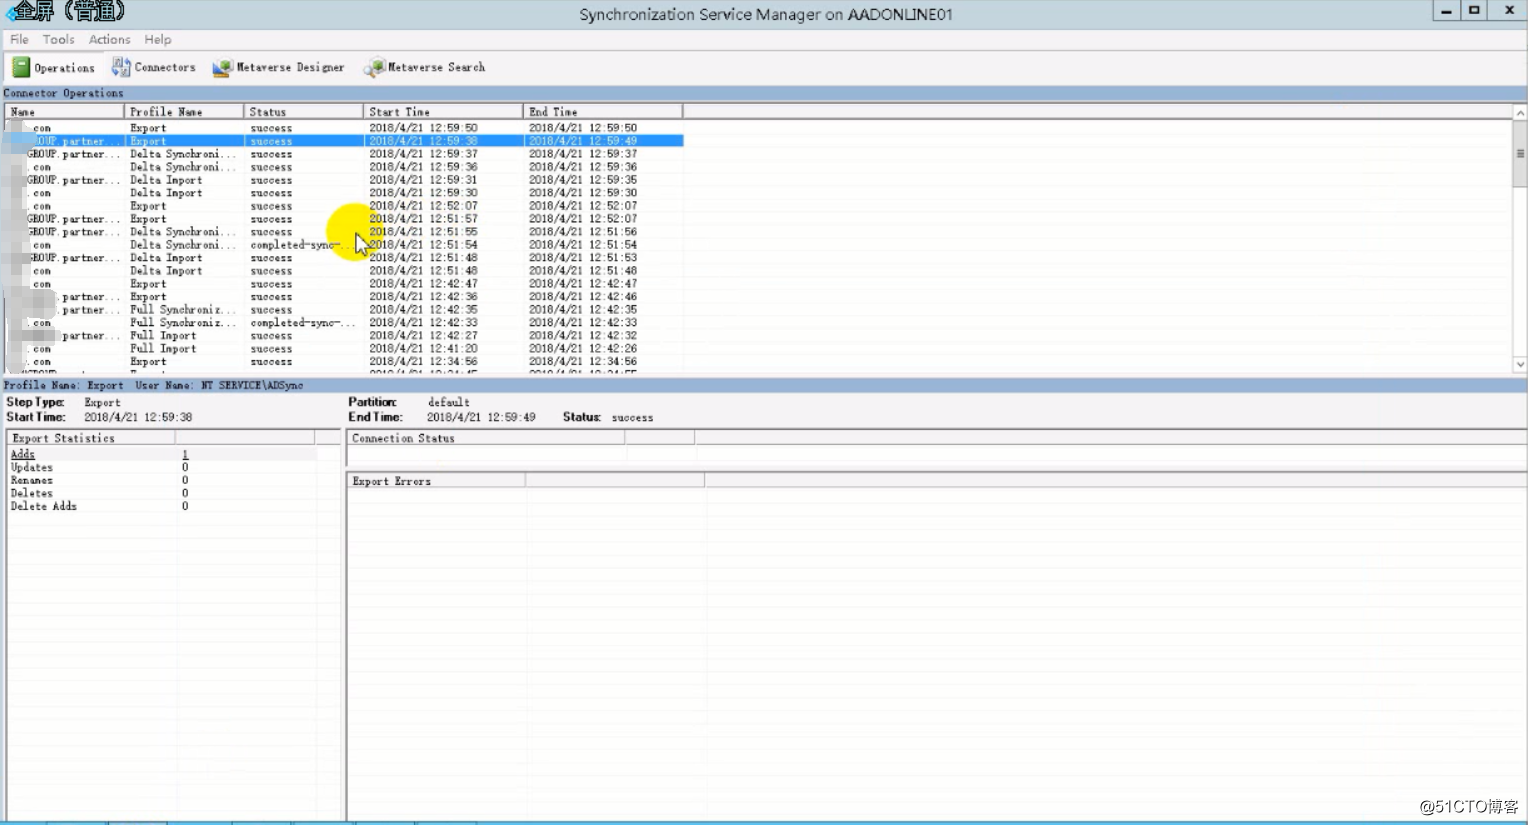Select the Delta Import run started 12:59:31
Viewport: 1528px width, 825px height.
[344, 180]
